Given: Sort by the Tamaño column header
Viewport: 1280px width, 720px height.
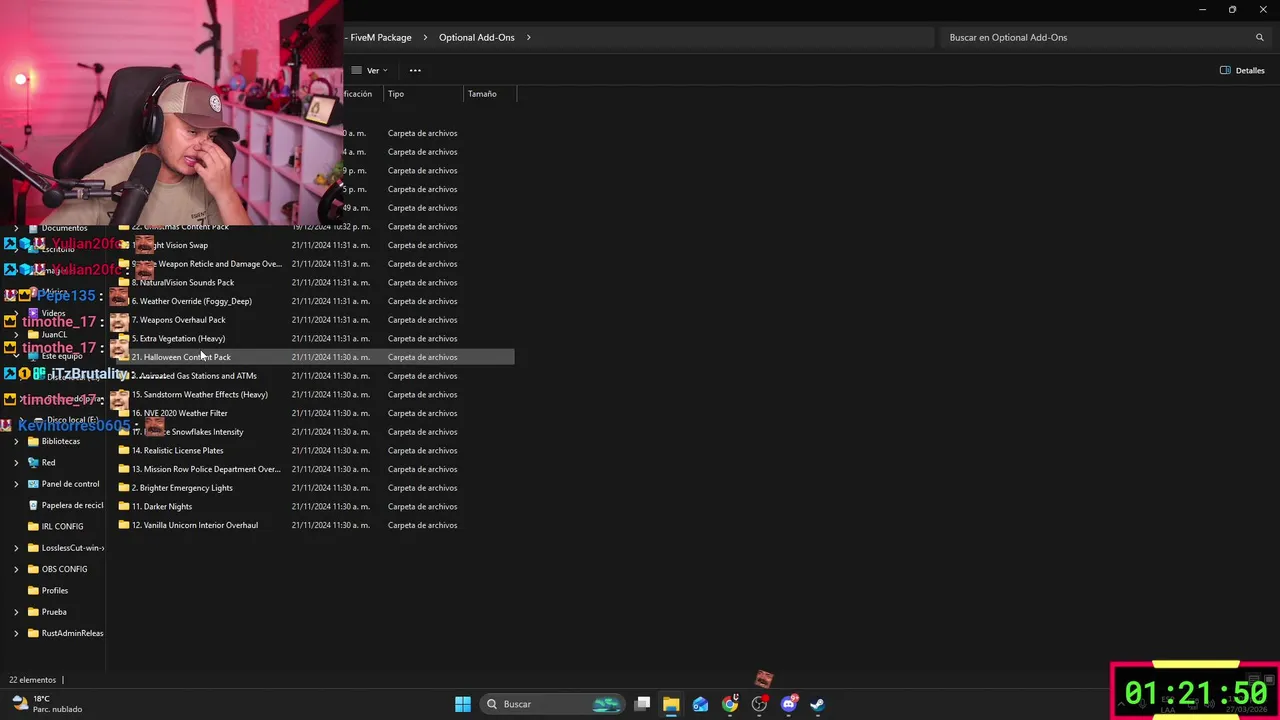Looking at the screenshot, I should tap(482, 94).
